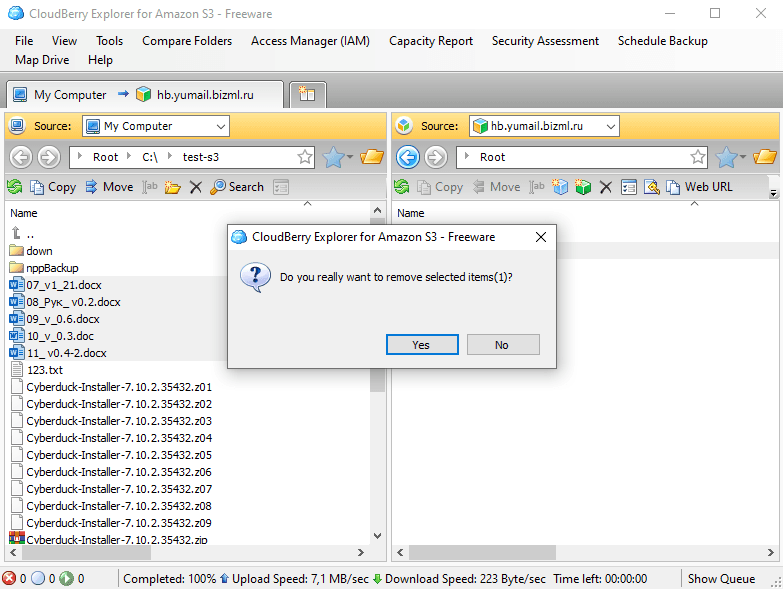Click No in the dialog
The height and width of the screenshot is (589, 783).
(503, 345)
